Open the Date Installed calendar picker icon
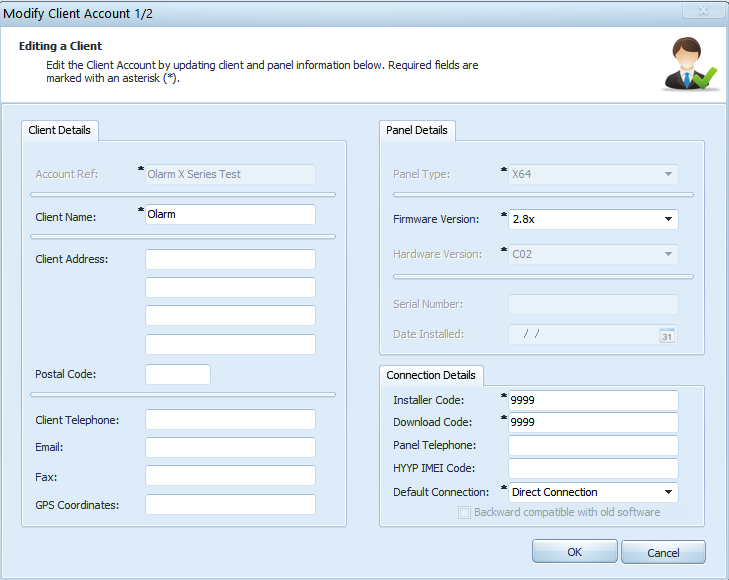729x580 pixels. click(x=667, y=336)
